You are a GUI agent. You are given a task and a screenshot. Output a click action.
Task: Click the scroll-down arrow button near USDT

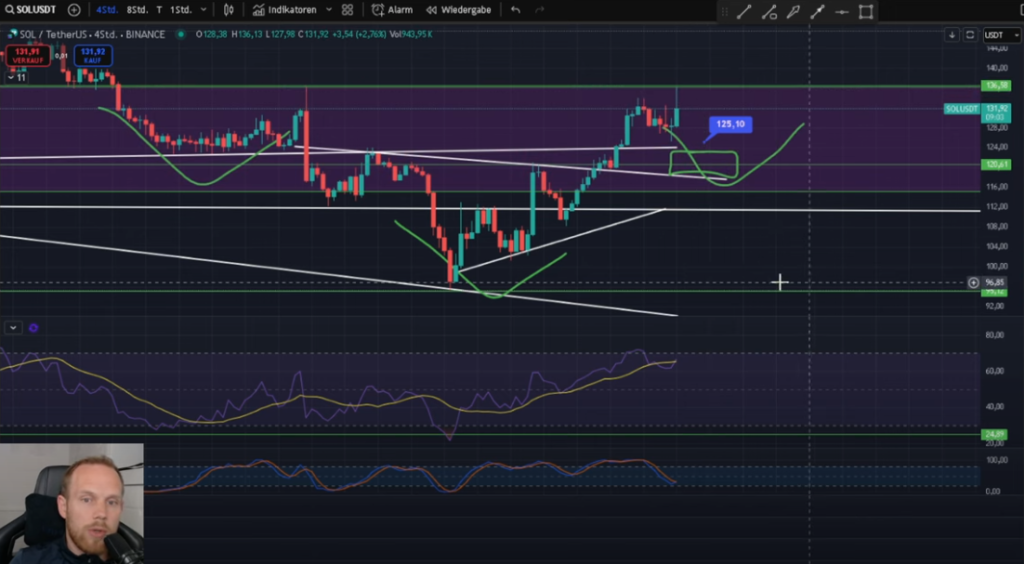point(952,35)
